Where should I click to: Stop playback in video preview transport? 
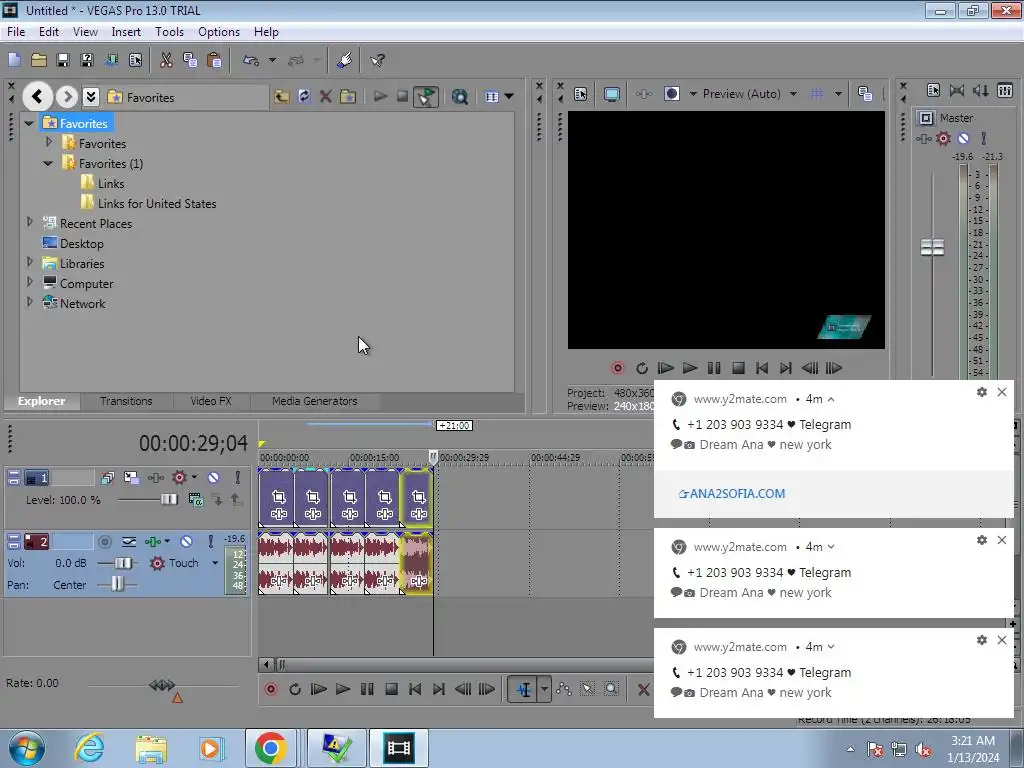coord(739,368)
